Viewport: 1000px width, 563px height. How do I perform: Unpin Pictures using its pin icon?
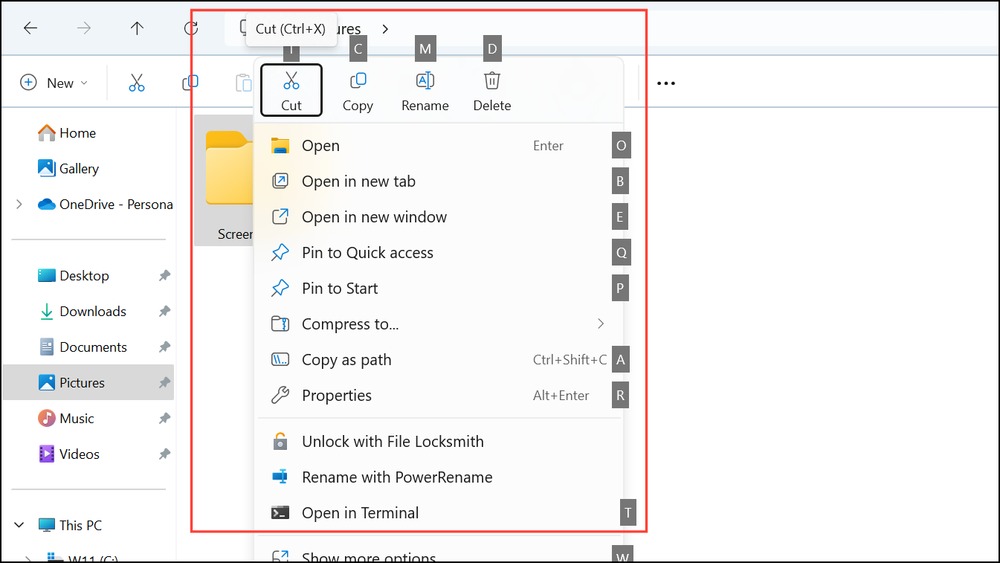coord(165,383)
